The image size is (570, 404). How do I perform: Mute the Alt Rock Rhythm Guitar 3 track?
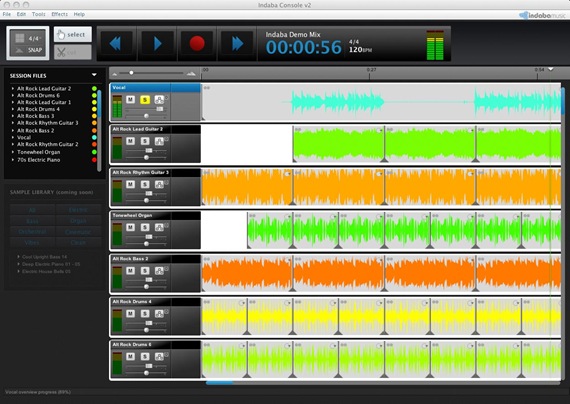[131, 184]
